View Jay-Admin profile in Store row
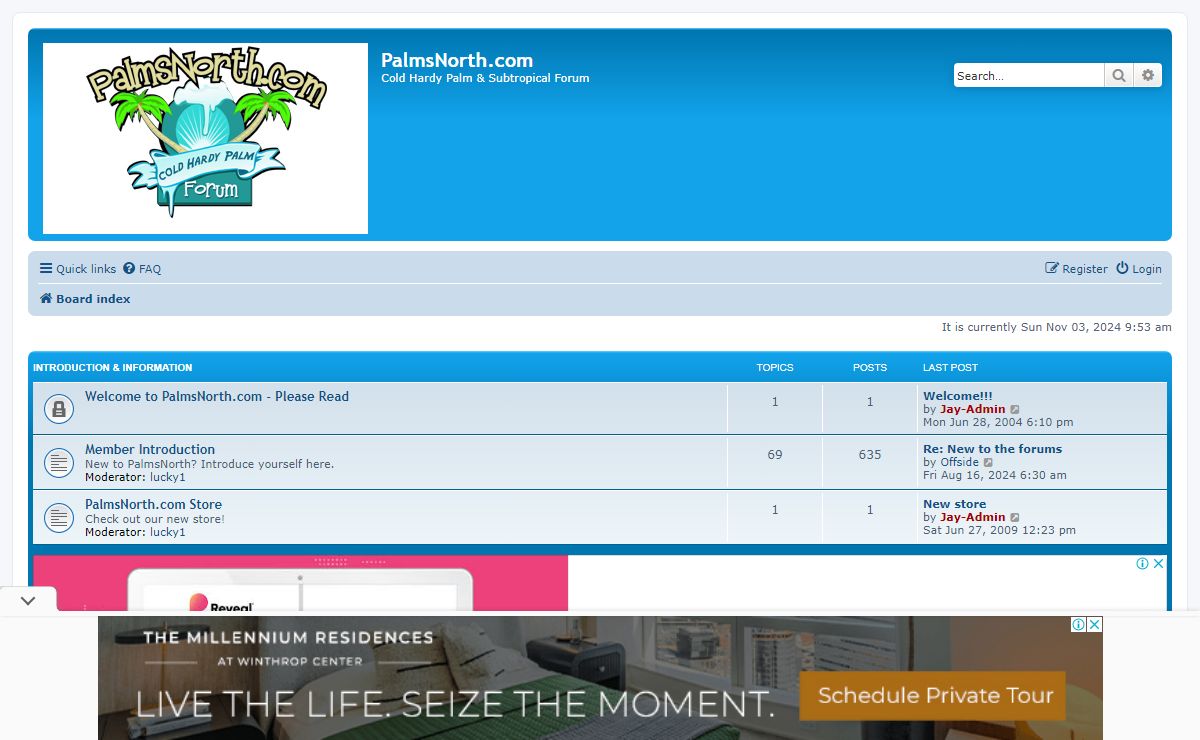 pyautogui.click(x=973, y=517)
